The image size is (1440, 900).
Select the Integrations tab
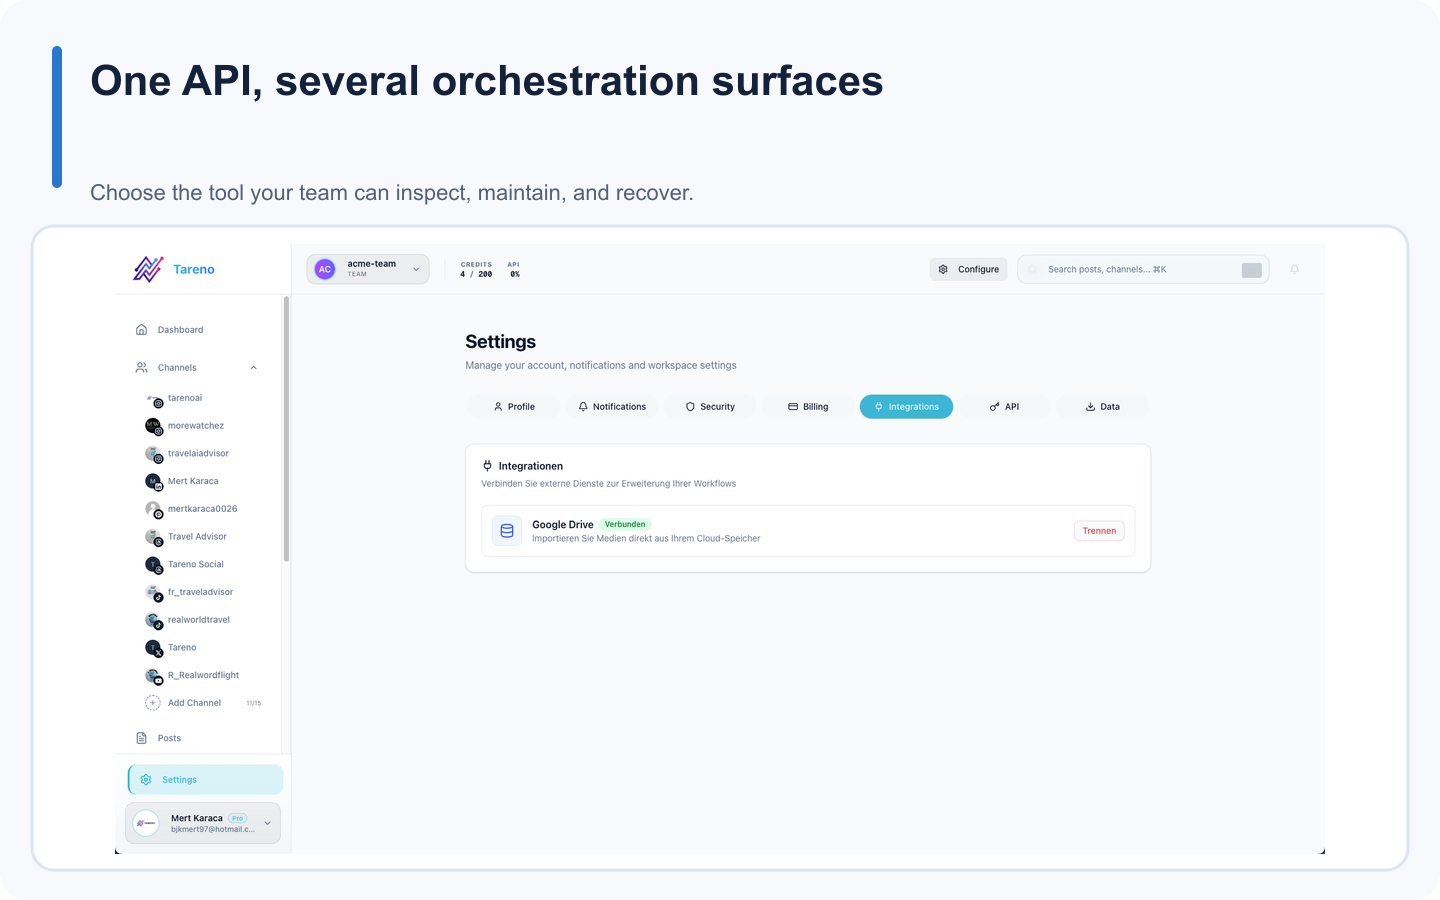pos(906,407)
